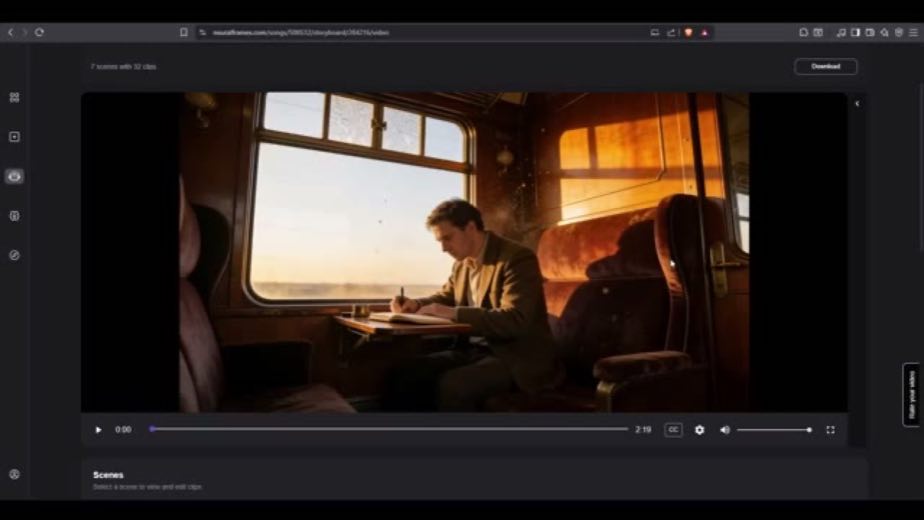The height and width of the screenshot is (520, 924).
Task: Open the dashboard grid icon in left sidebar
Action: (x=14, y=97)
